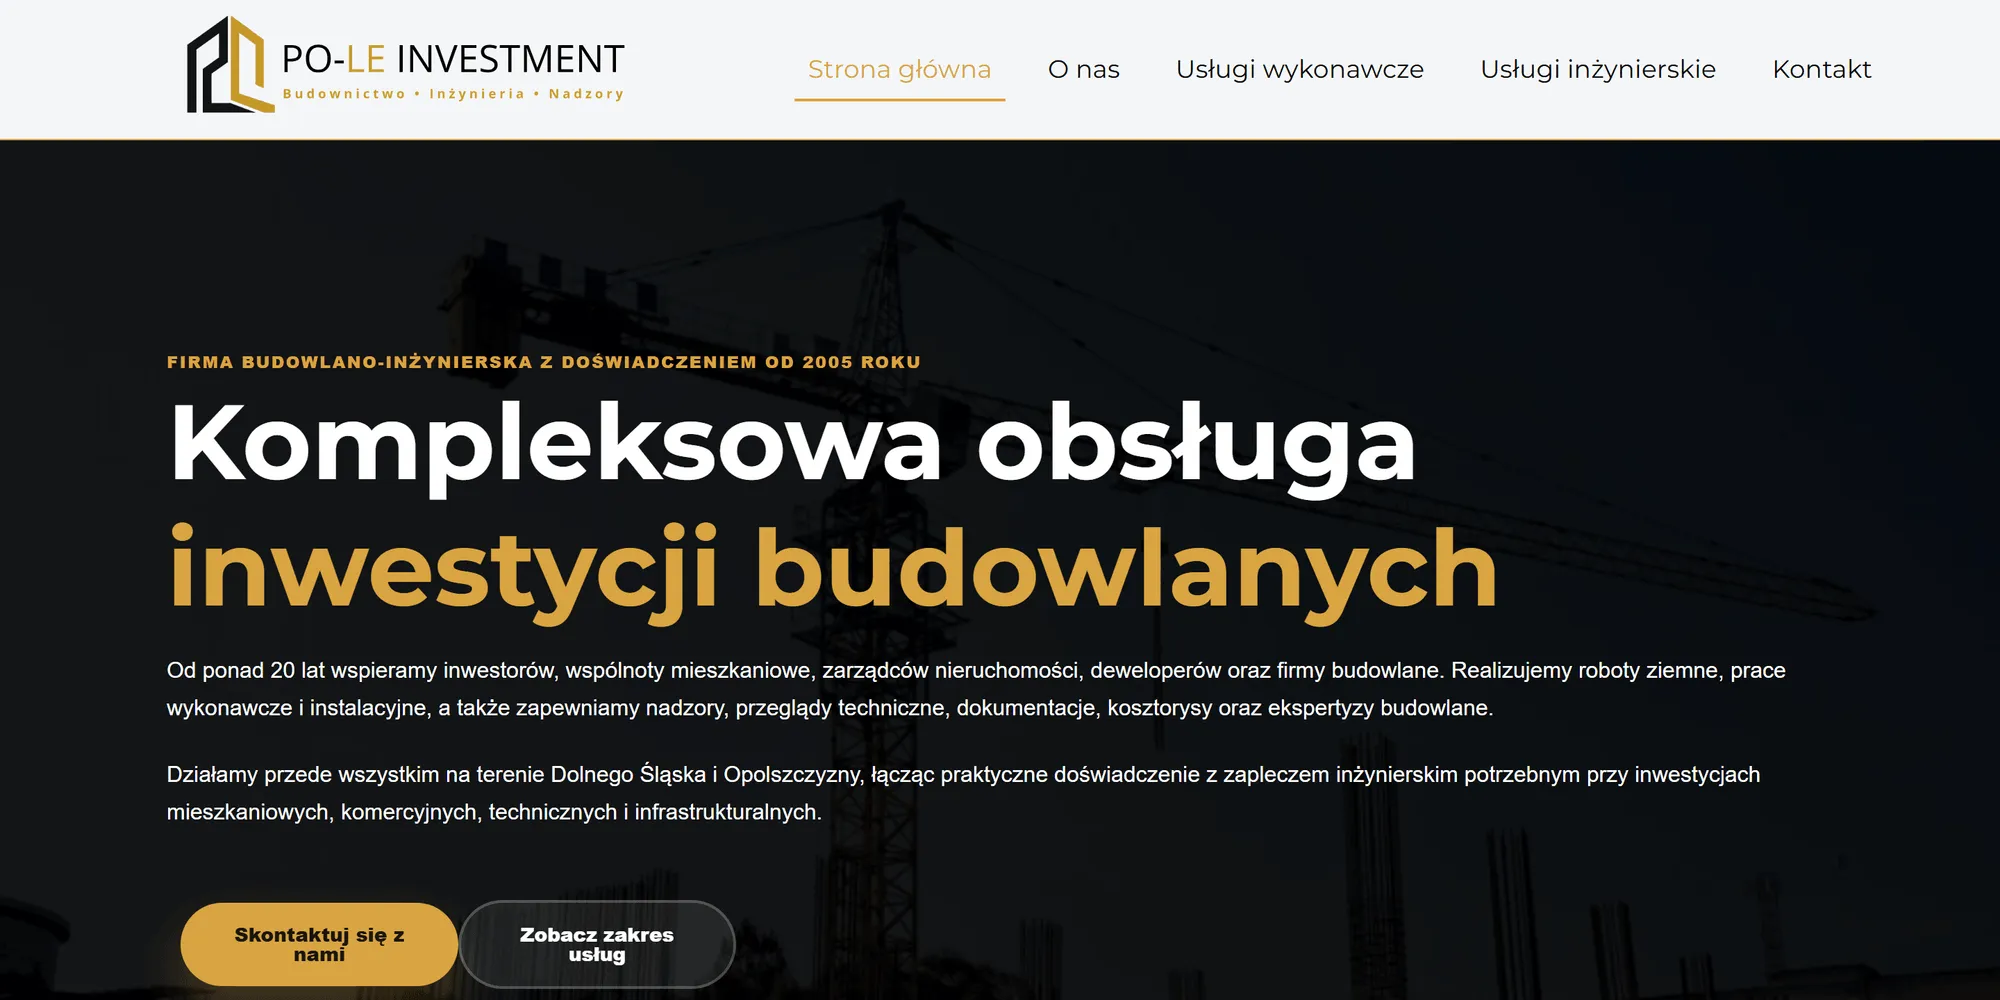Click the Zobacz zakres usług button
The image size is (2000, 1000).
point(597,944)
